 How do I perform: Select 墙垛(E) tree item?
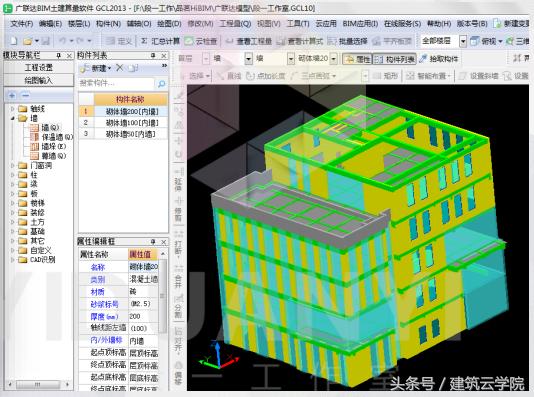[48, 147]
